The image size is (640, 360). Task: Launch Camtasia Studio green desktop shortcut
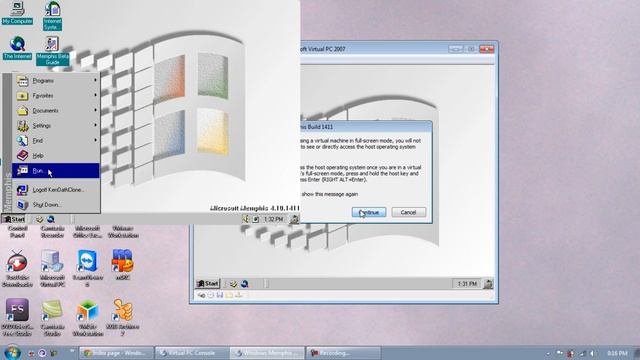tap(52, 317)
